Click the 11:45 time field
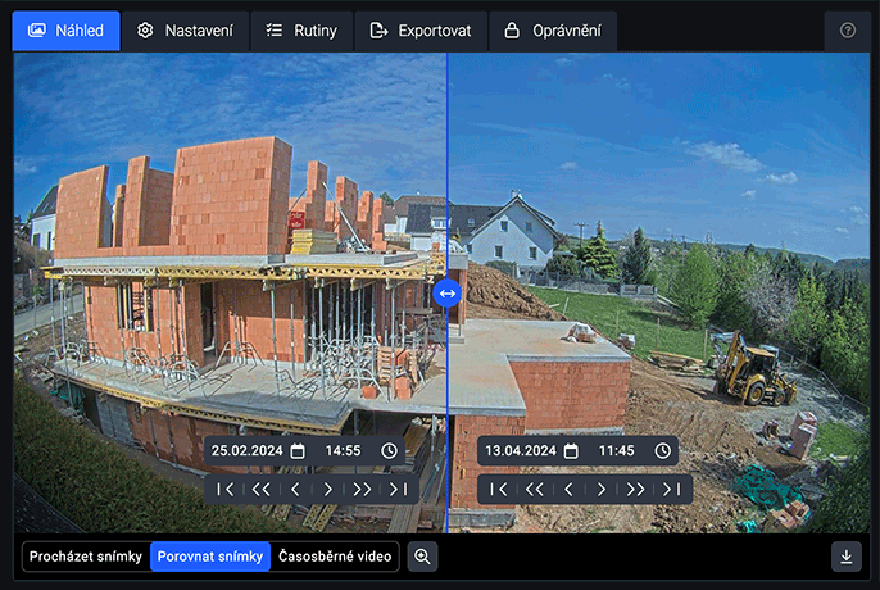880x590 pixels. tap(616, 451)
